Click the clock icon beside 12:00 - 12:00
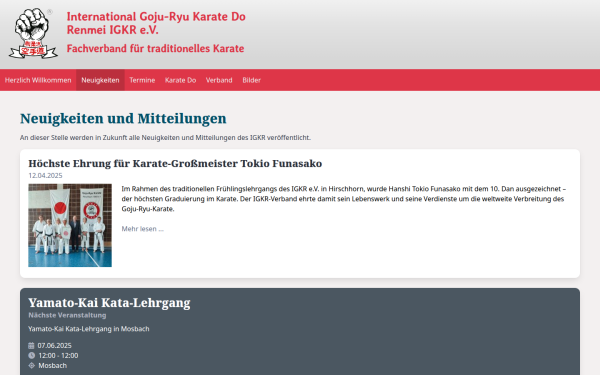The image size is (600, 375). coord(31,355)
